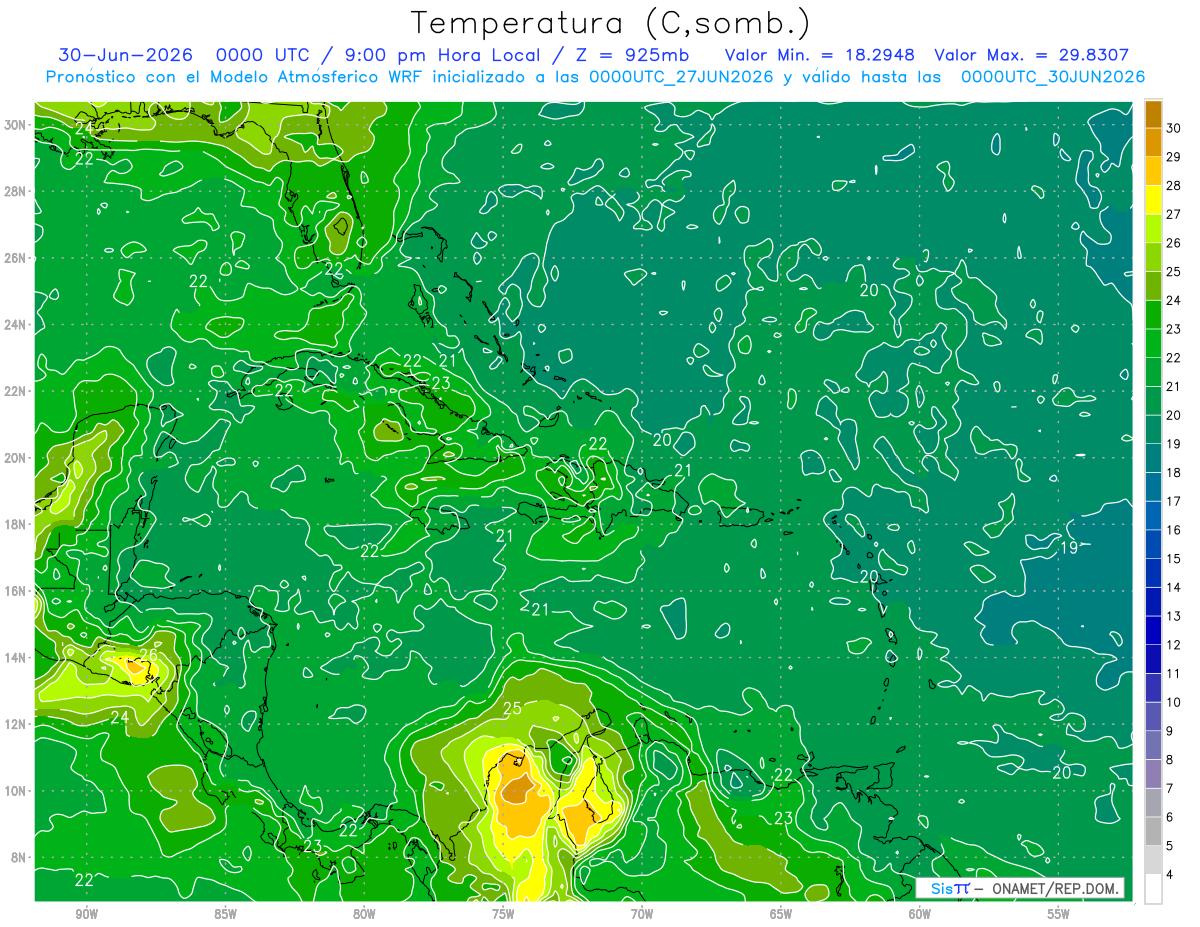Click the '8N' latitude axis label
Image resolution: width=1200 pixels, height=927 pixels.
(19, 857)
